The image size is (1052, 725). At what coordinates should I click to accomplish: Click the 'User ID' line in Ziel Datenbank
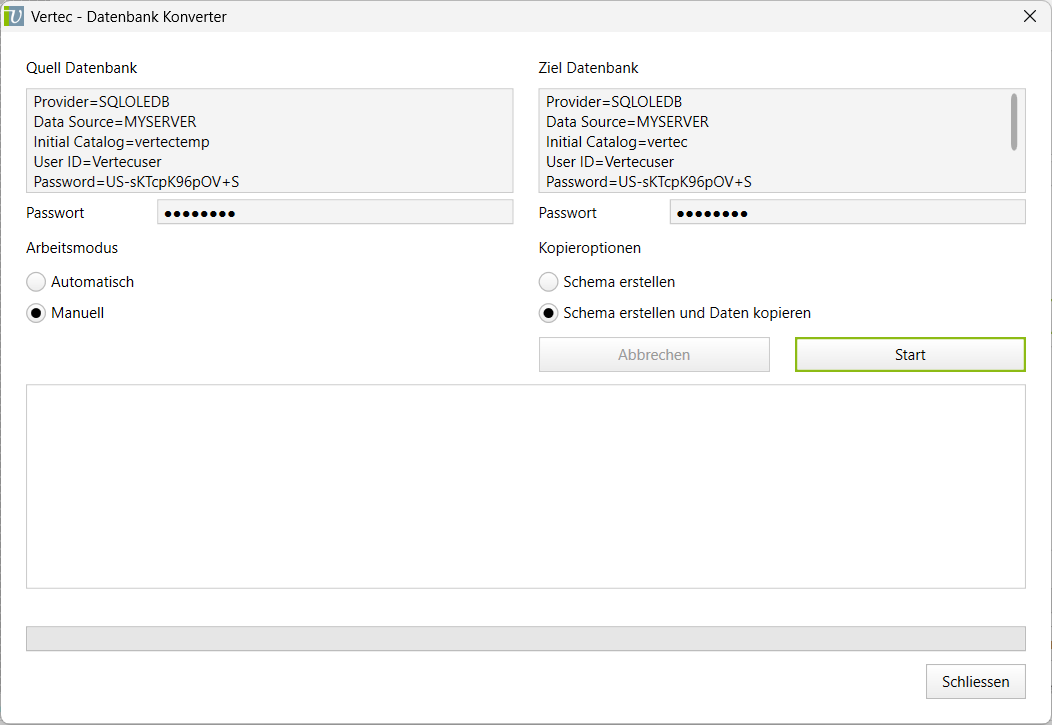coord(610,162)
